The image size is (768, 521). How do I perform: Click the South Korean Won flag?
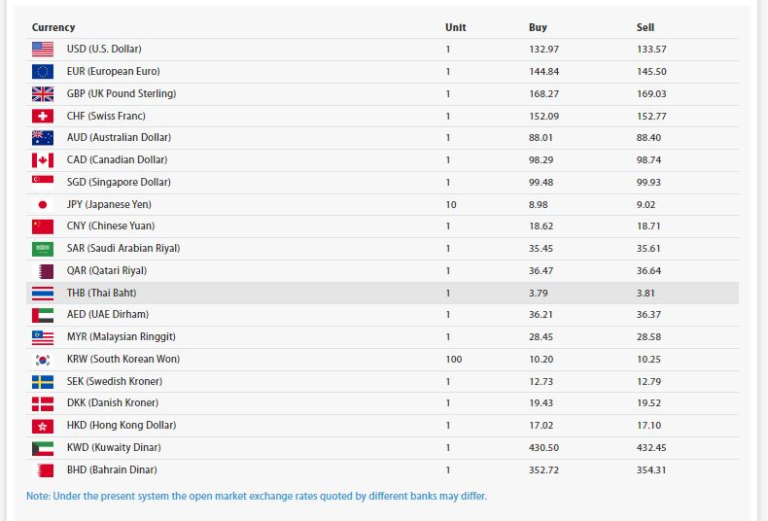click(42, 359)
